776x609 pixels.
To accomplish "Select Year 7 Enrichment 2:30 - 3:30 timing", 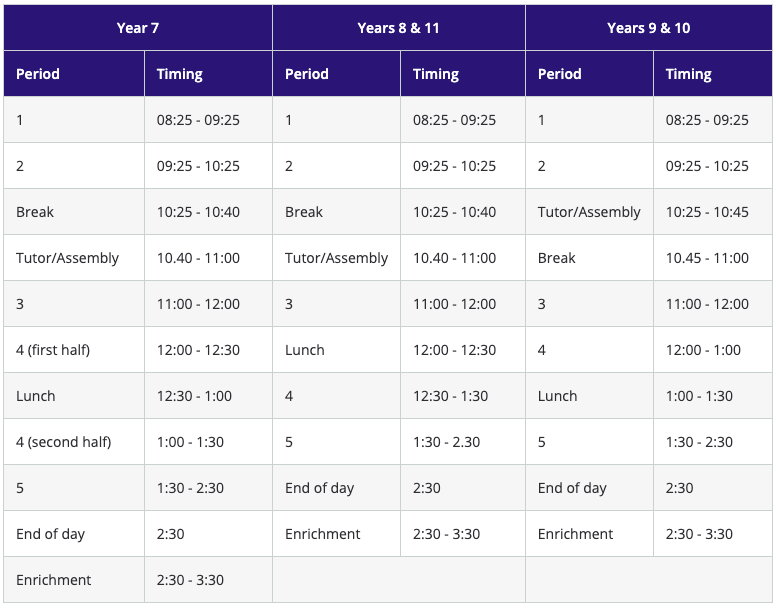I will [x=208, y=580].
